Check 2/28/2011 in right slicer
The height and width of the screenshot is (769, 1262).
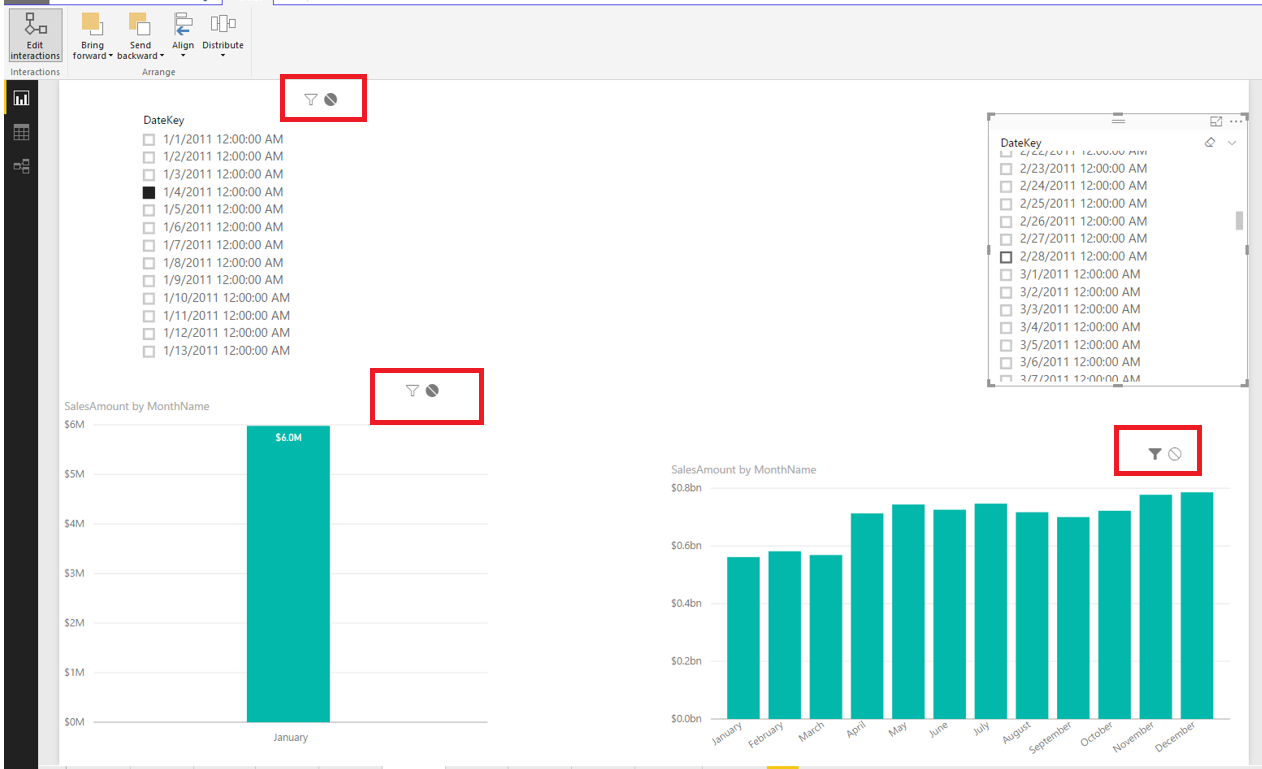point(1006,257)
